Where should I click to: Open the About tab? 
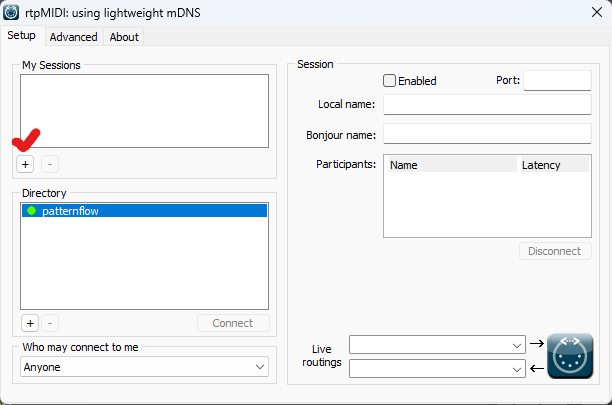124,37
